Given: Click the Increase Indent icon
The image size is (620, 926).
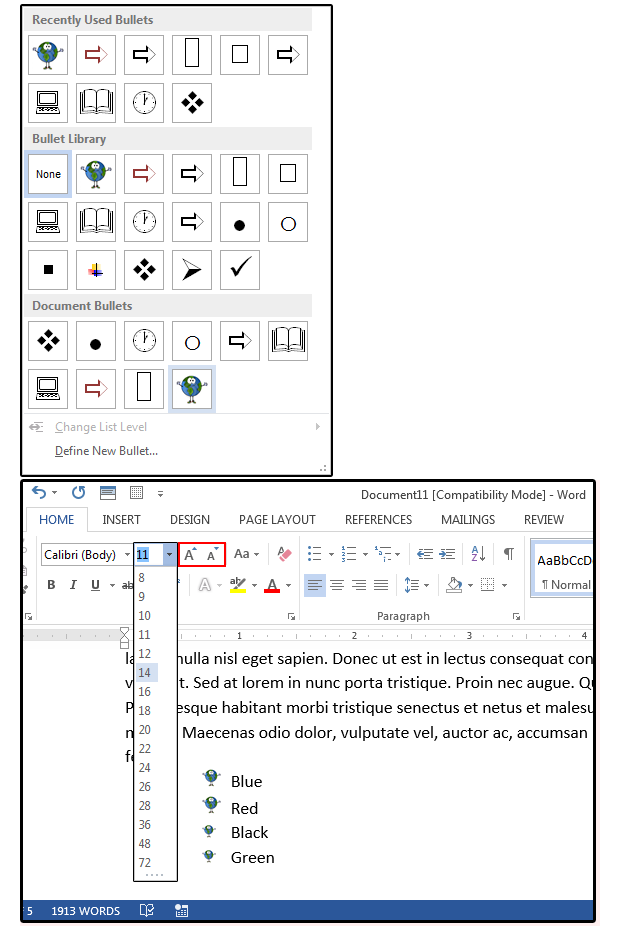Looking at the screenshot, I should [x=447, y=554].
